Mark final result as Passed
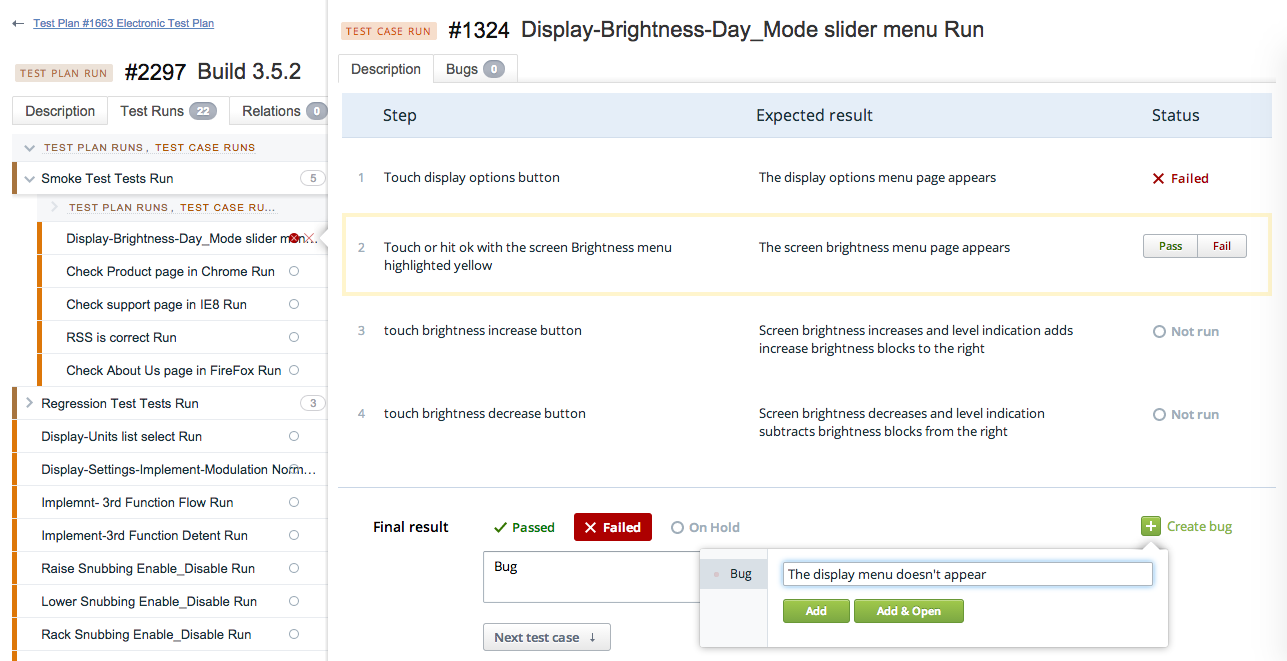This screenshot has height=661, width=1287. 524,527
